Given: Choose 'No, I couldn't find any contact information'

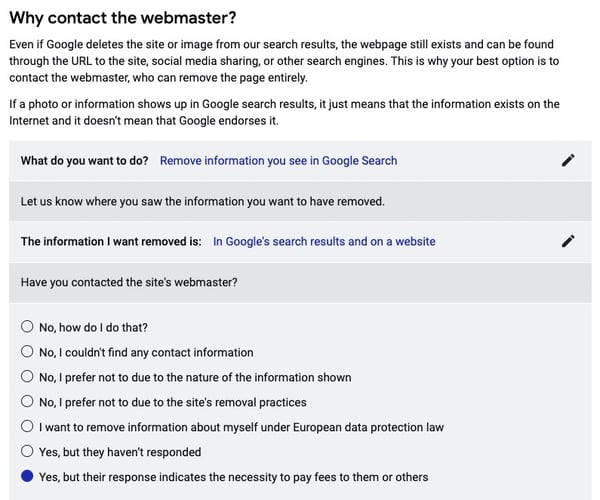Looking at the screenshot, I should 27,352.
